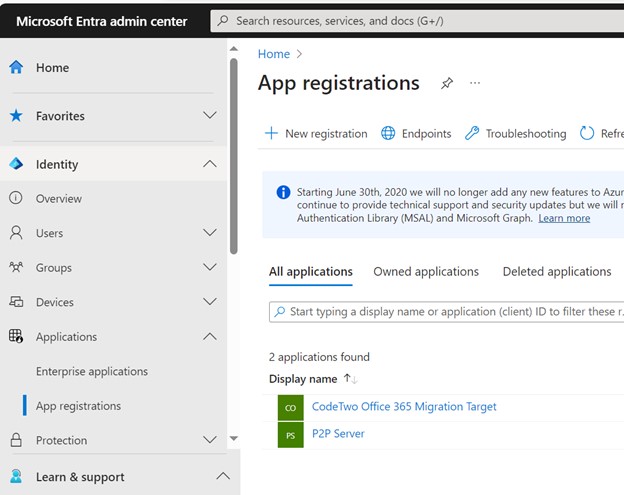Switch to All applications tab
624x495 pixels.
310,271
